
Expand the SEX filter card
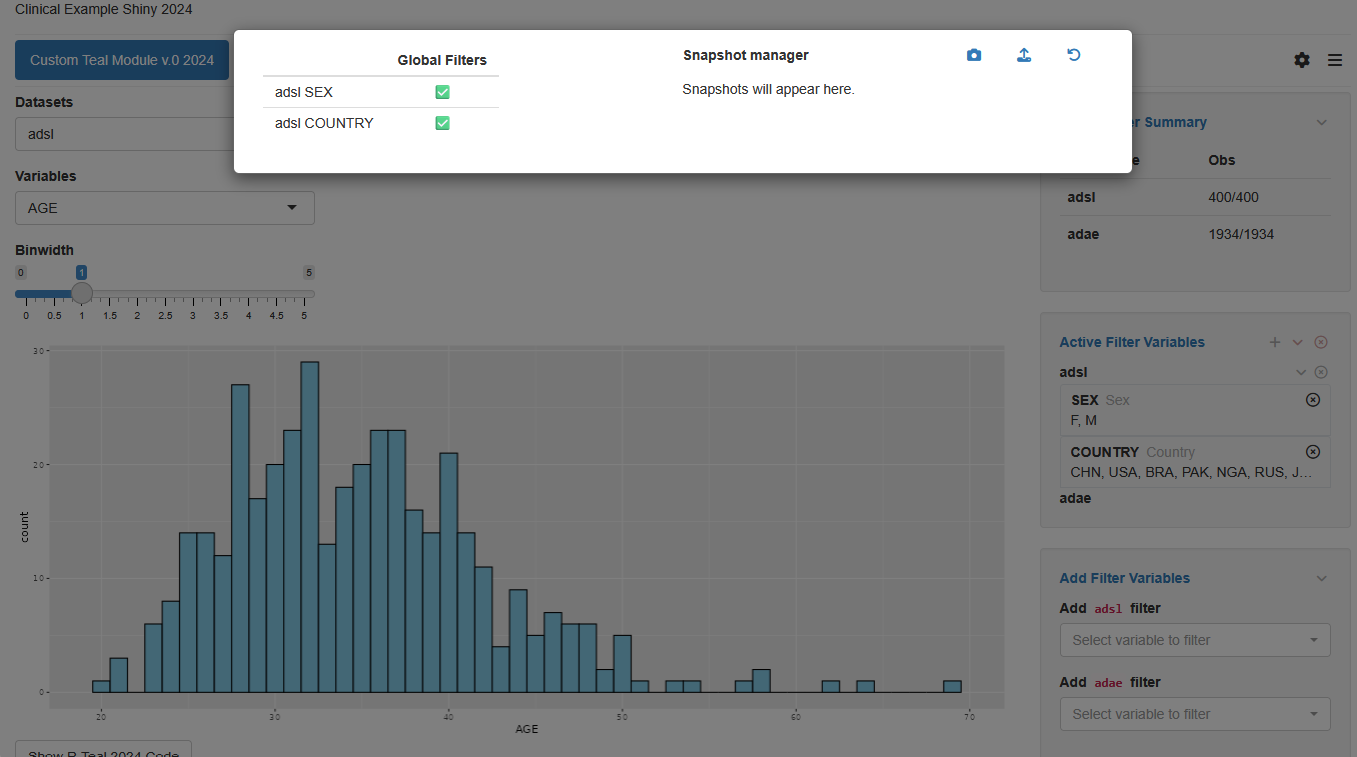[x=1180, y=410]
